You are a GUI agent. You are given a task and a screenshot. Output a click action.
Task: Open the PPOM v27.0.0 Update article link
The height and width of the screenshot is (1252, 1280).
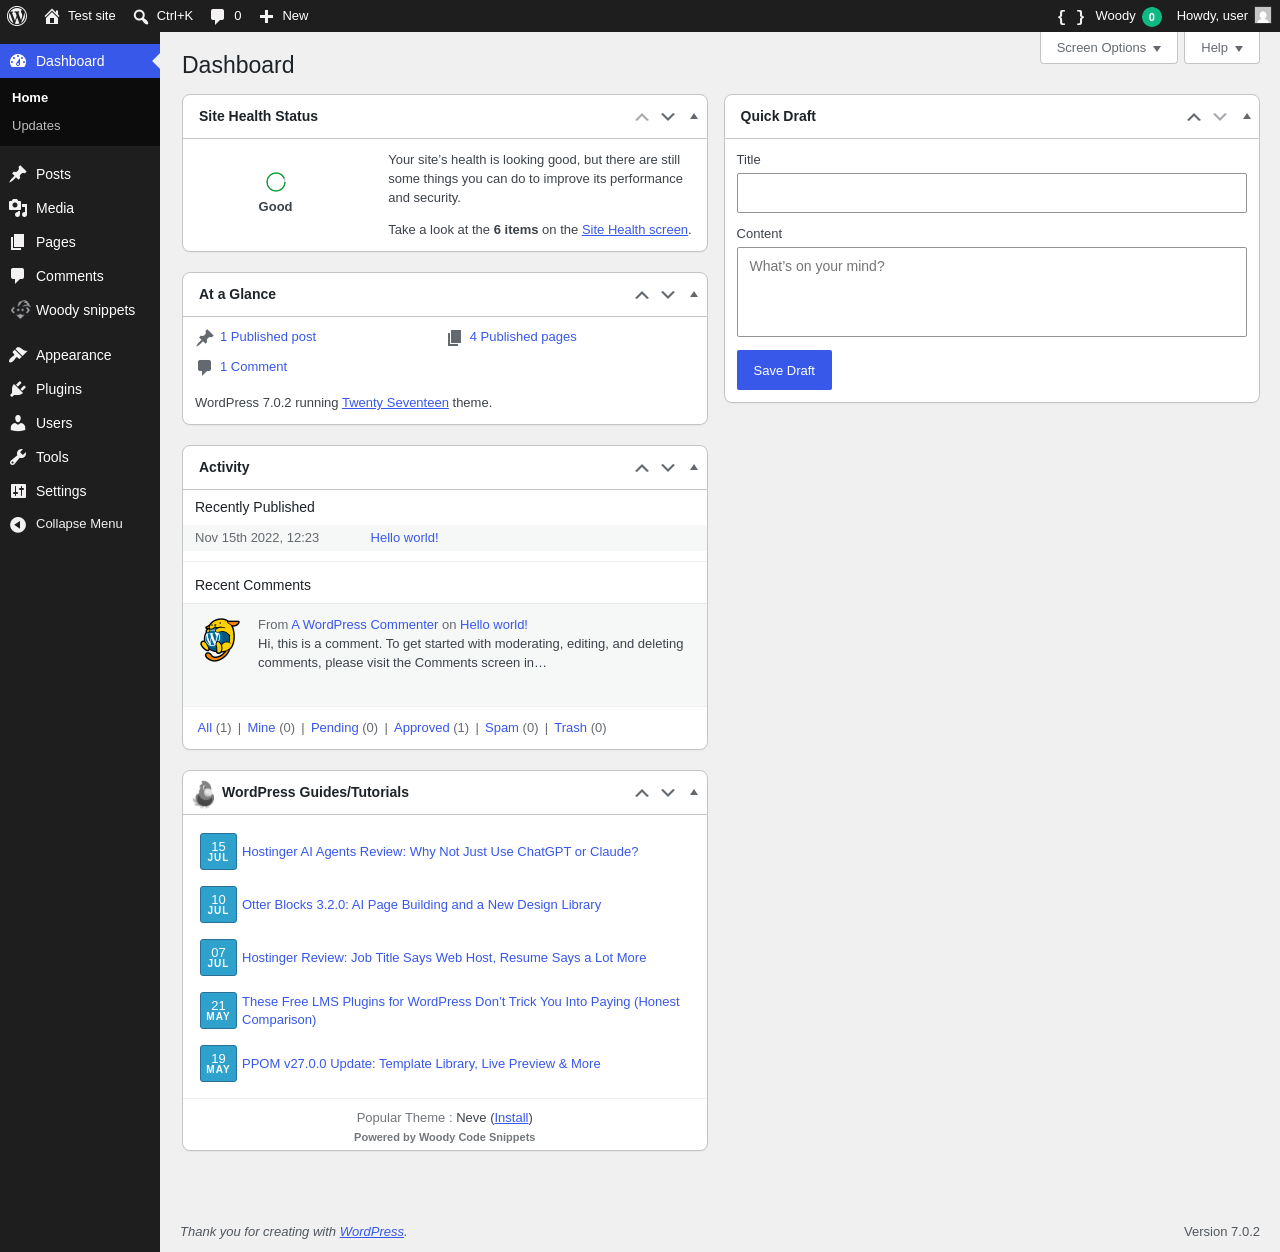[x=421, y=1064]
